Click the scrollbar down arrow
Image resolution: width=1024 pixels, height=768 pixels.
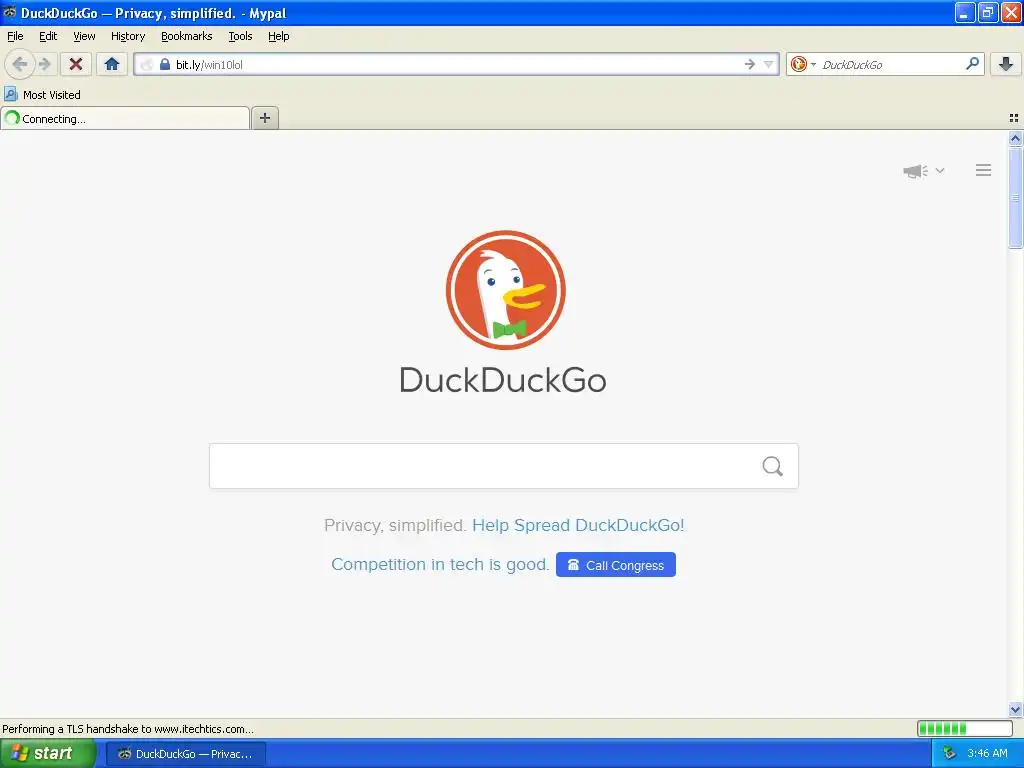point(1015,709)
